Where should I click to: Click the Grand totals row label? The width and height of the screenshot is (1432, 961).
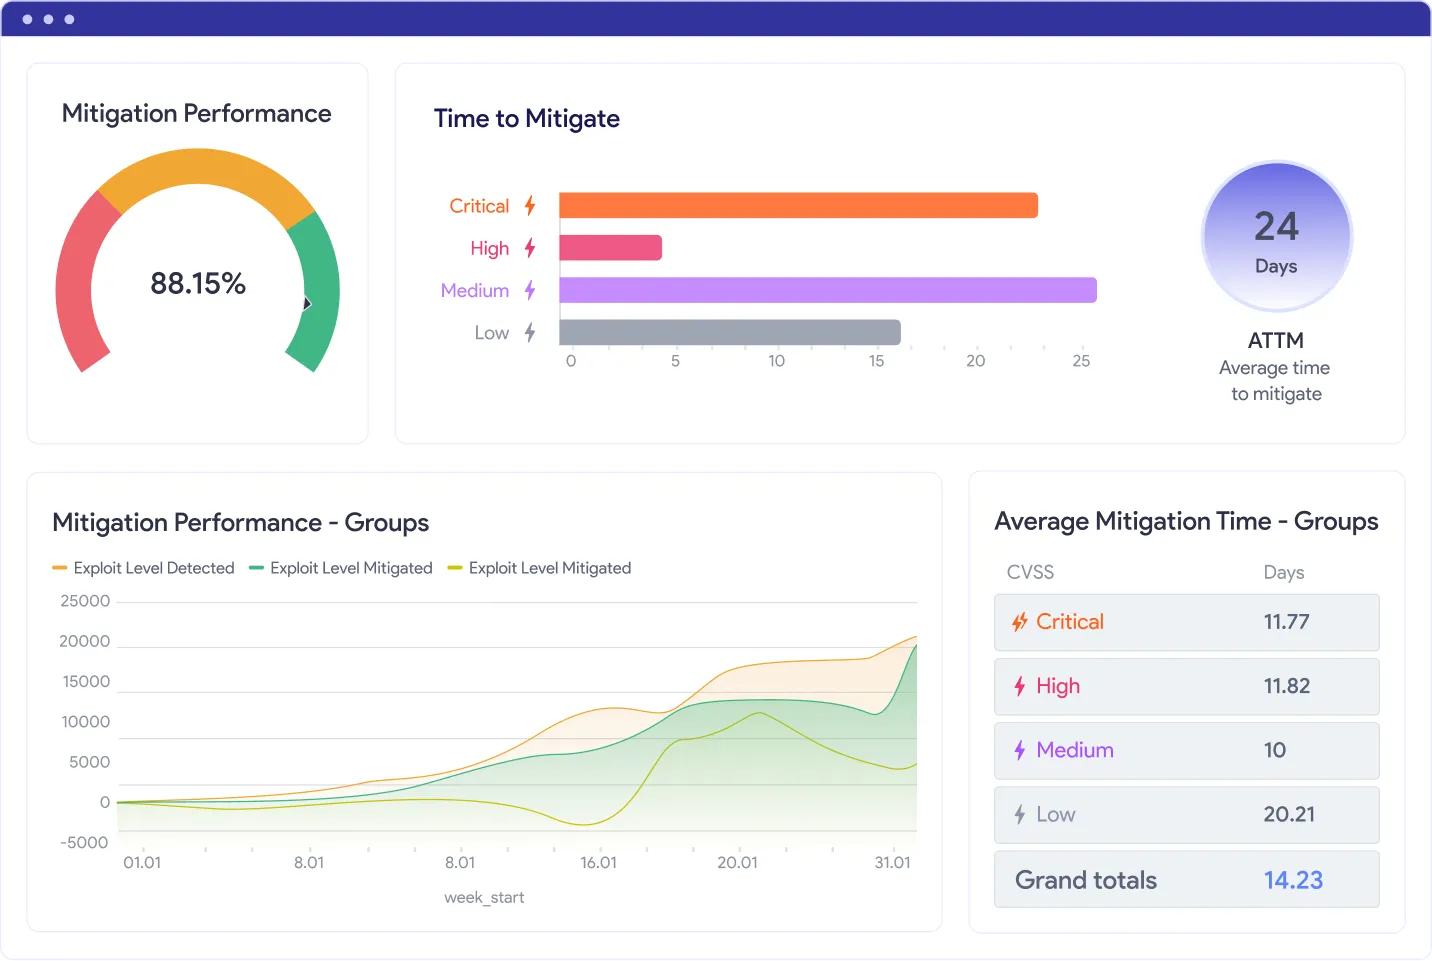coord(1086,880)
